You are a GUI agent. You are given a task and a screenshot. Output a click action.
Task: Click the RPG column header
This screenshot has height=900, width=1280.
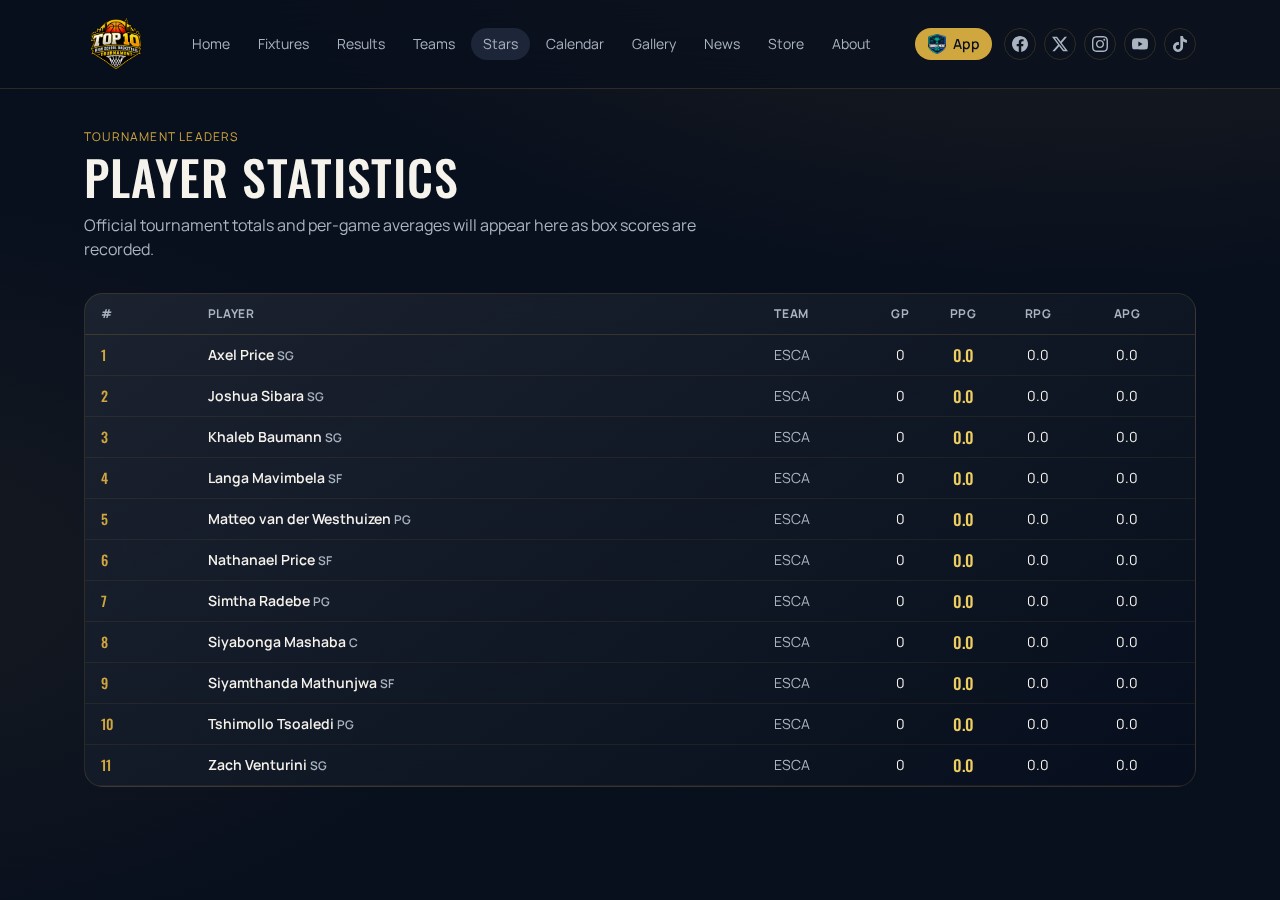pyautogui.click(x=1038, y=314)
